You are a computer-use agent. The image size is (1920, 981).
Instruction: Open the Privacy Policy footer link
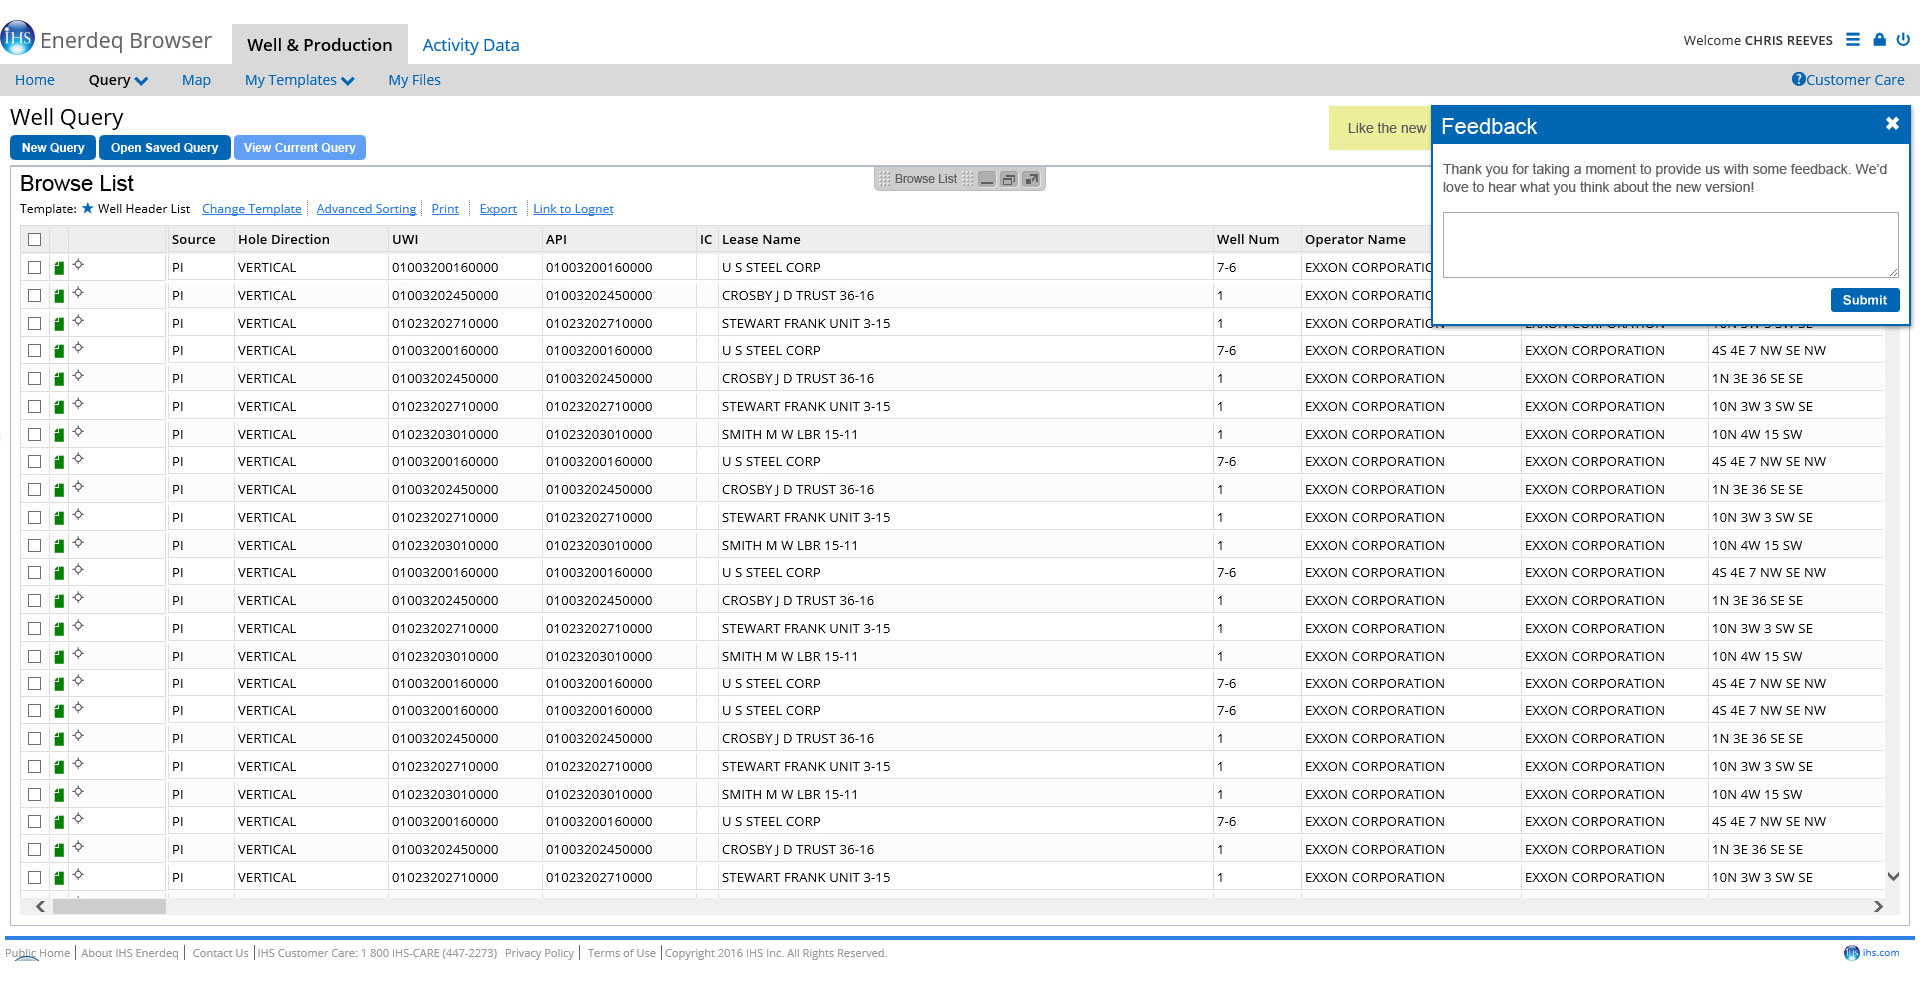(x=539, y=953)
